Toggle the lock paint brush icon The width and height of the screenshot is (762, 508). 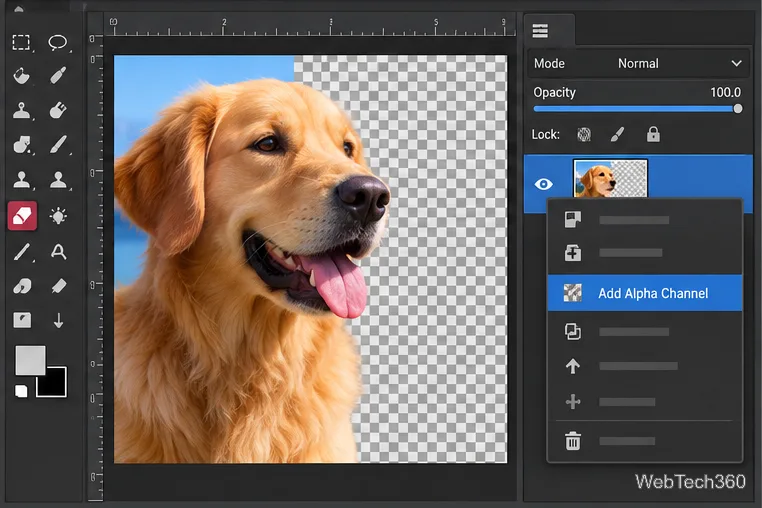(x=617, y=135)
